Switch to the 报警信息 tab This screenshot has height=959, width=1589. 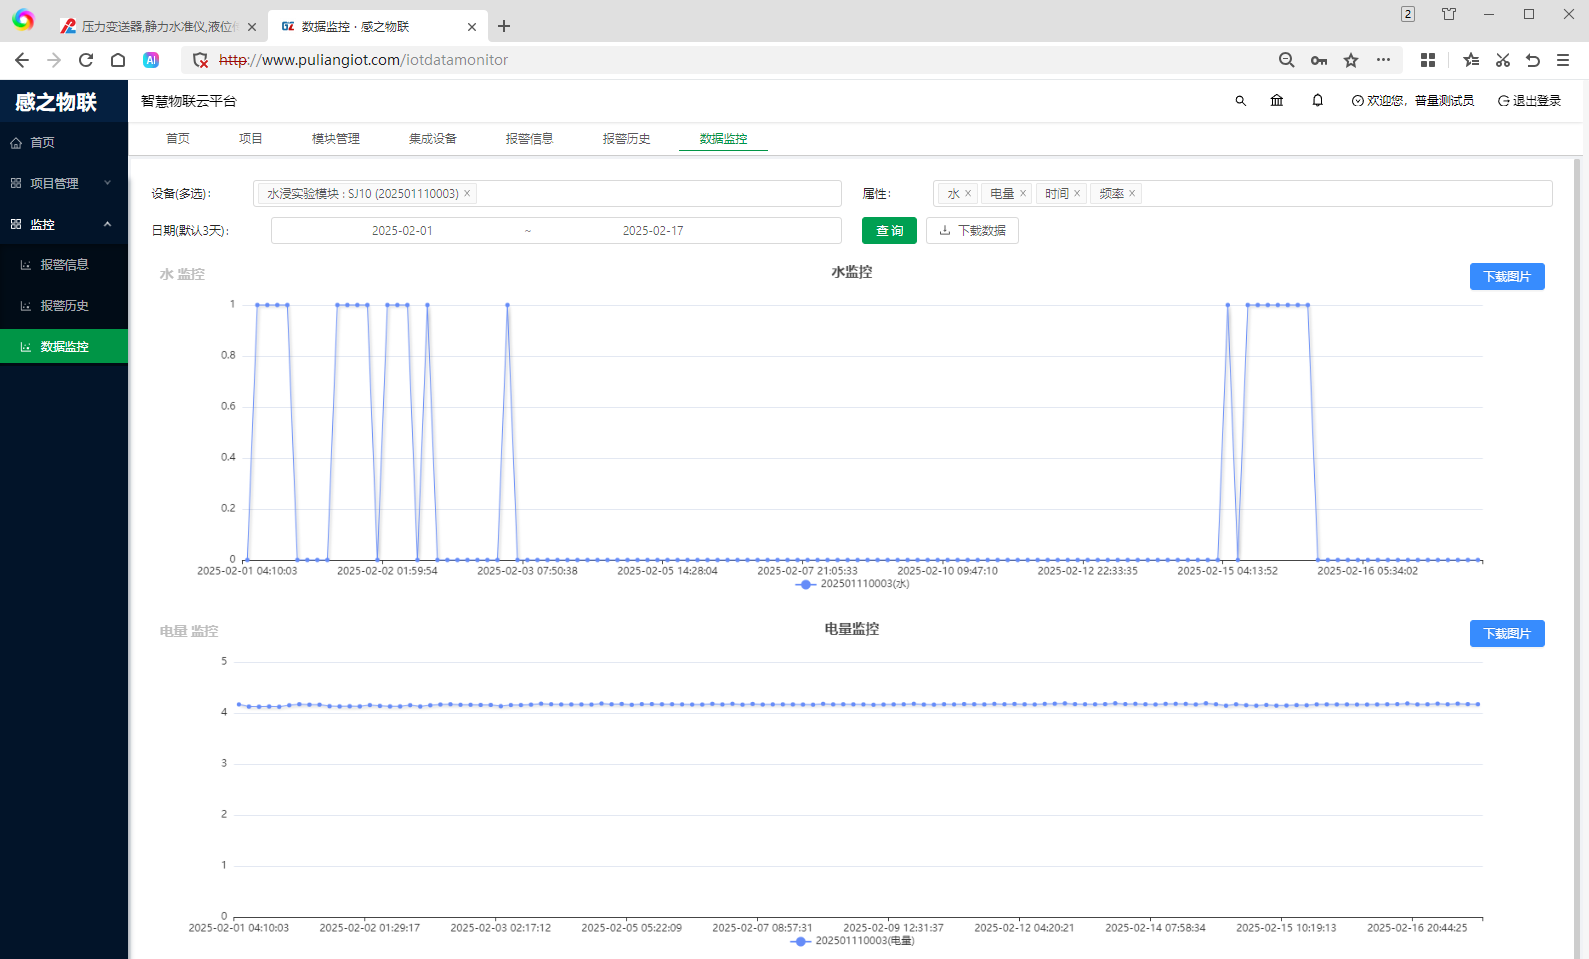point(529,139)
